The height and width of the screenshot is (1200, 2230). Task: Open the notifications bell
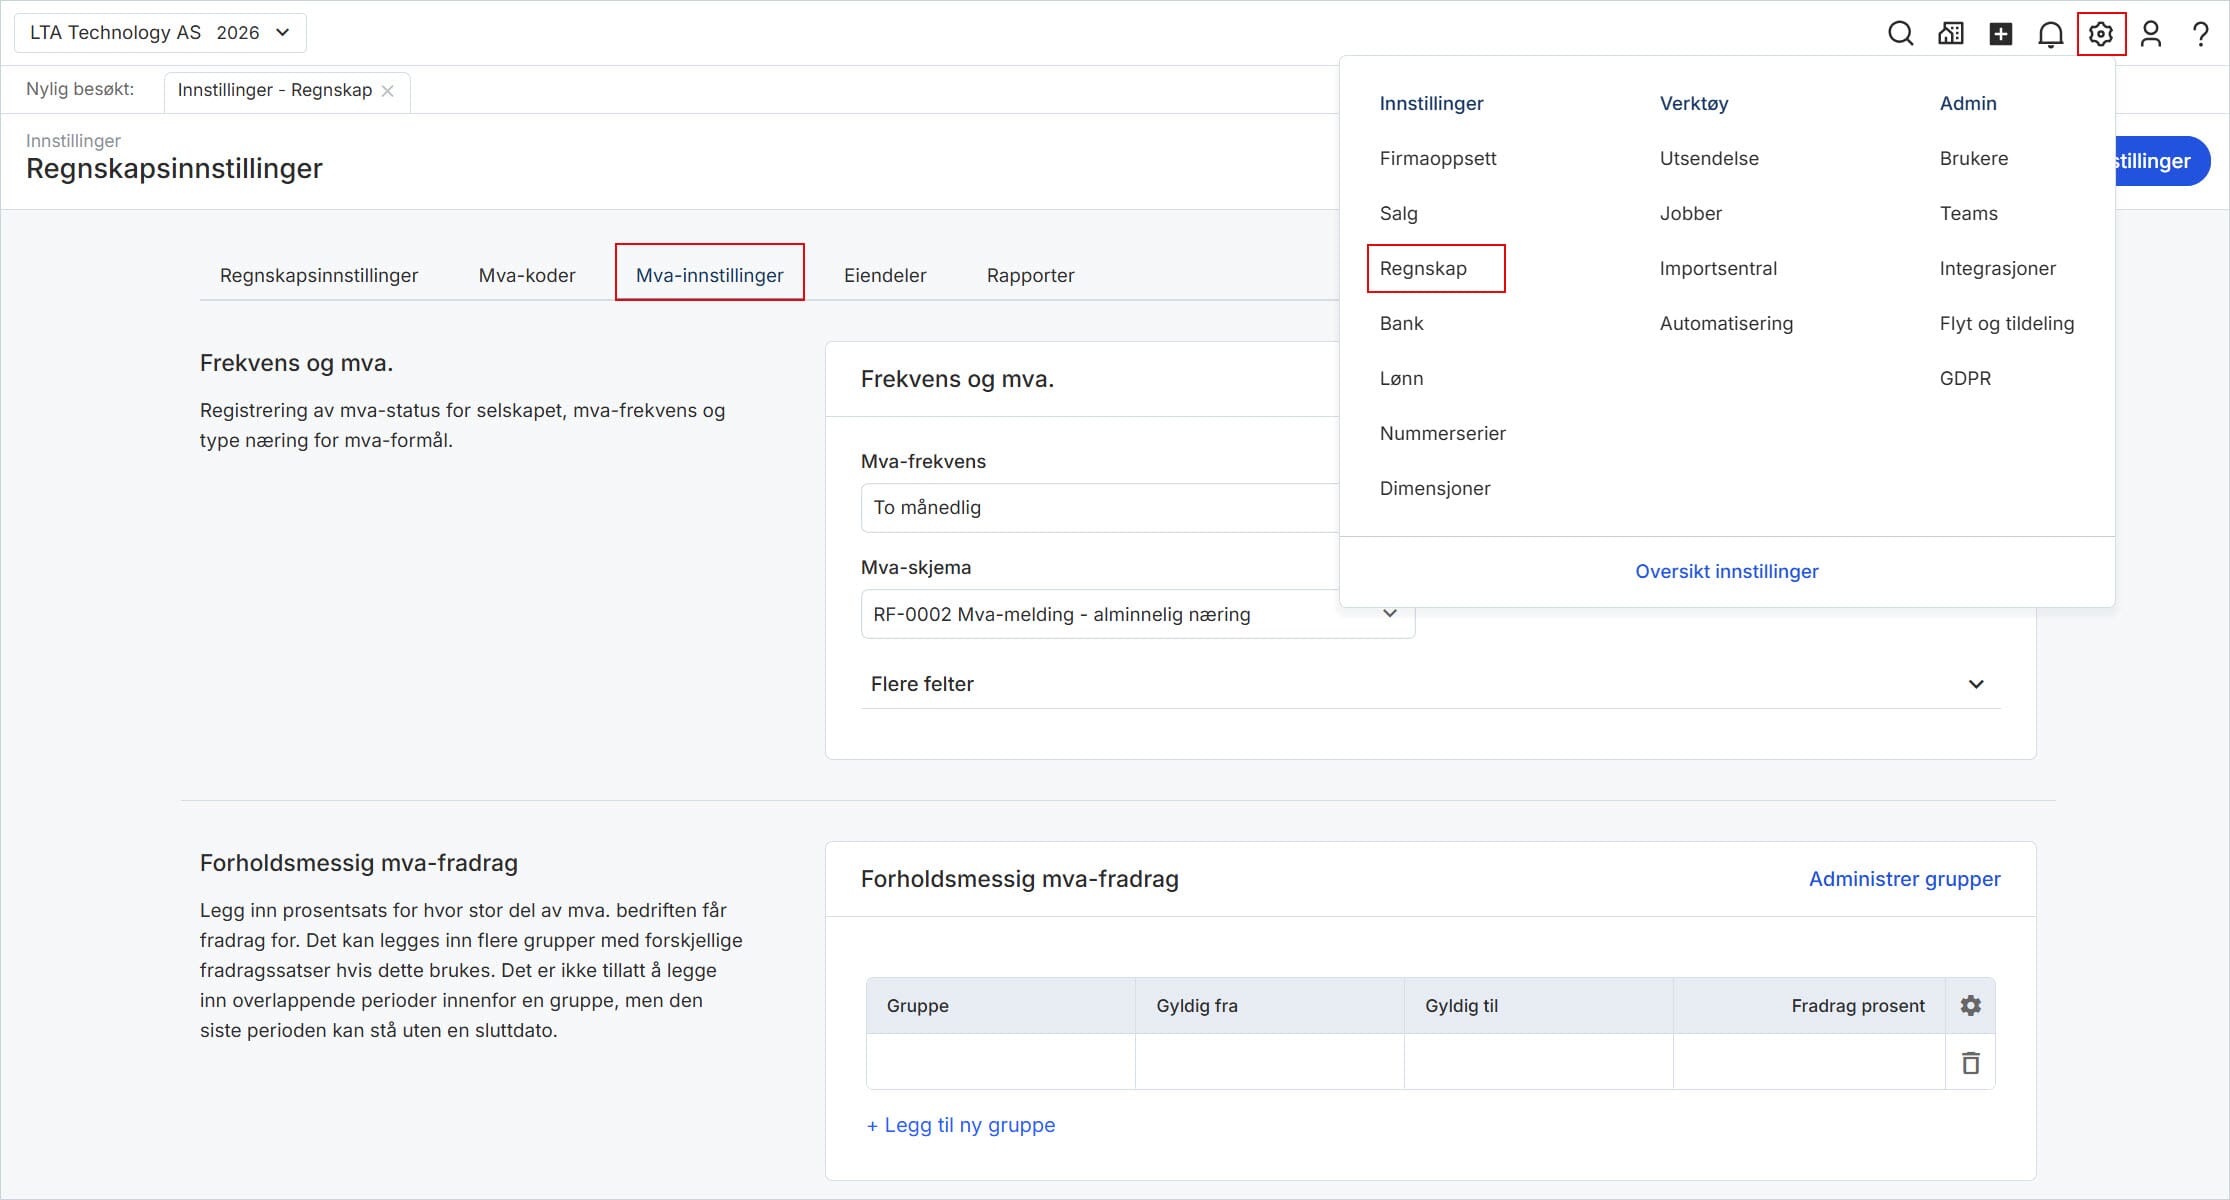pyautogui.click(x=2050, y=34)
